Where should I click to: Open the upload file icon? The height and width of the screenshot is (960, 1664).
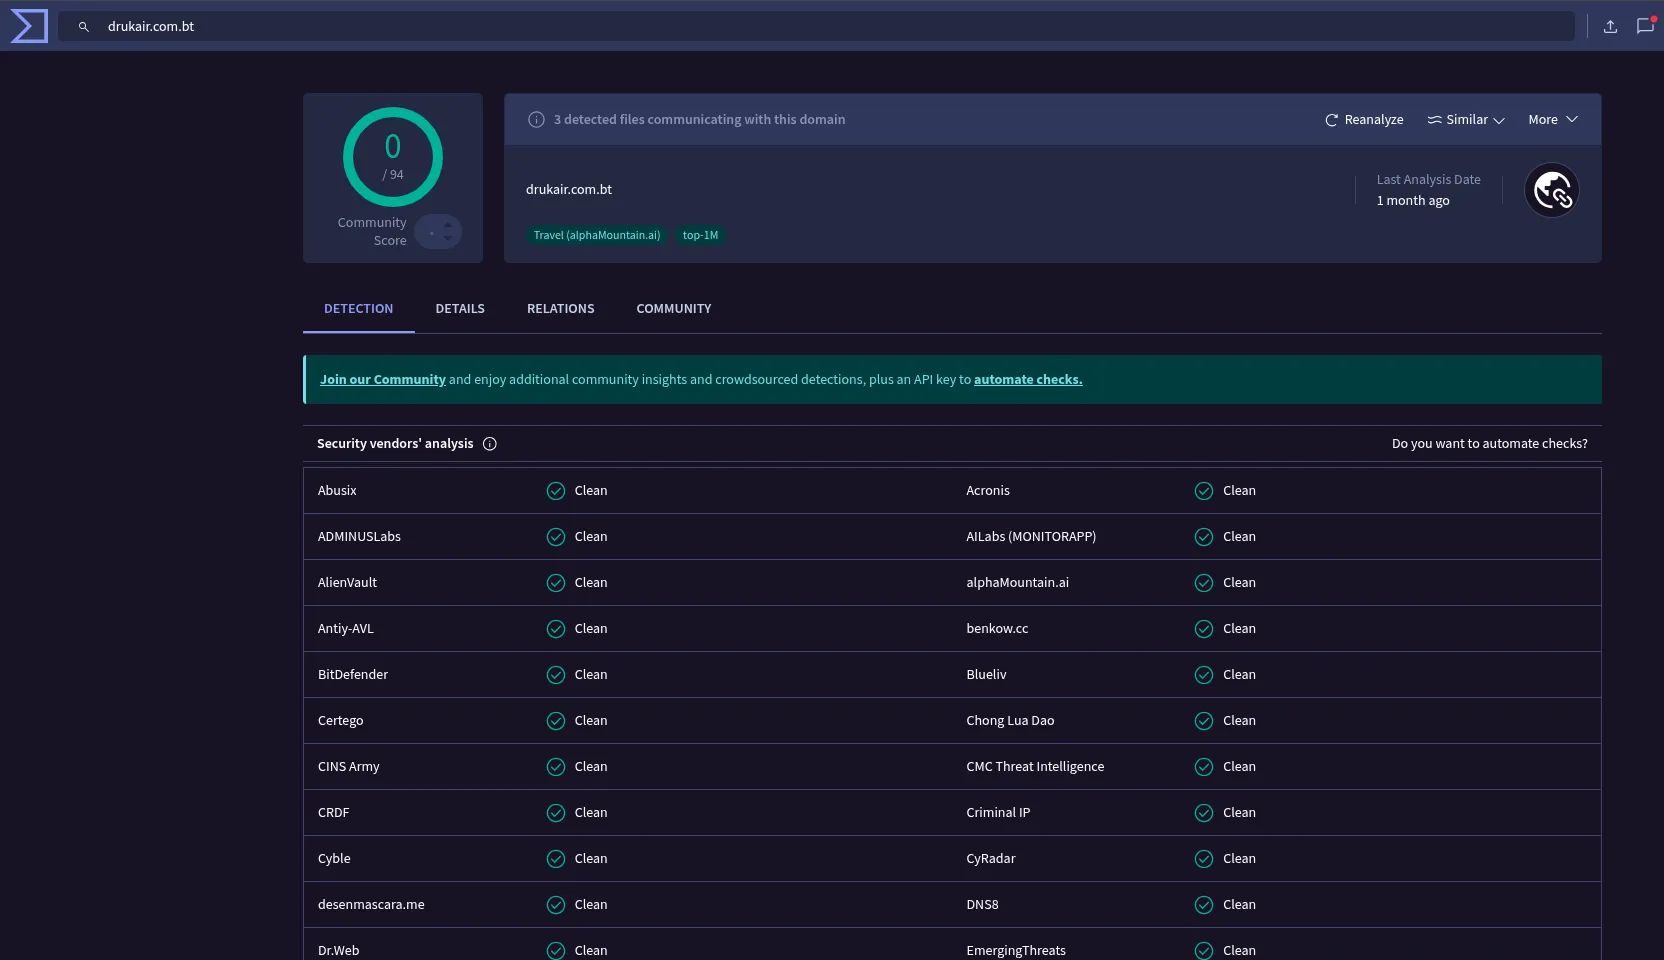pyautogui.click(x=1610, y=27)
